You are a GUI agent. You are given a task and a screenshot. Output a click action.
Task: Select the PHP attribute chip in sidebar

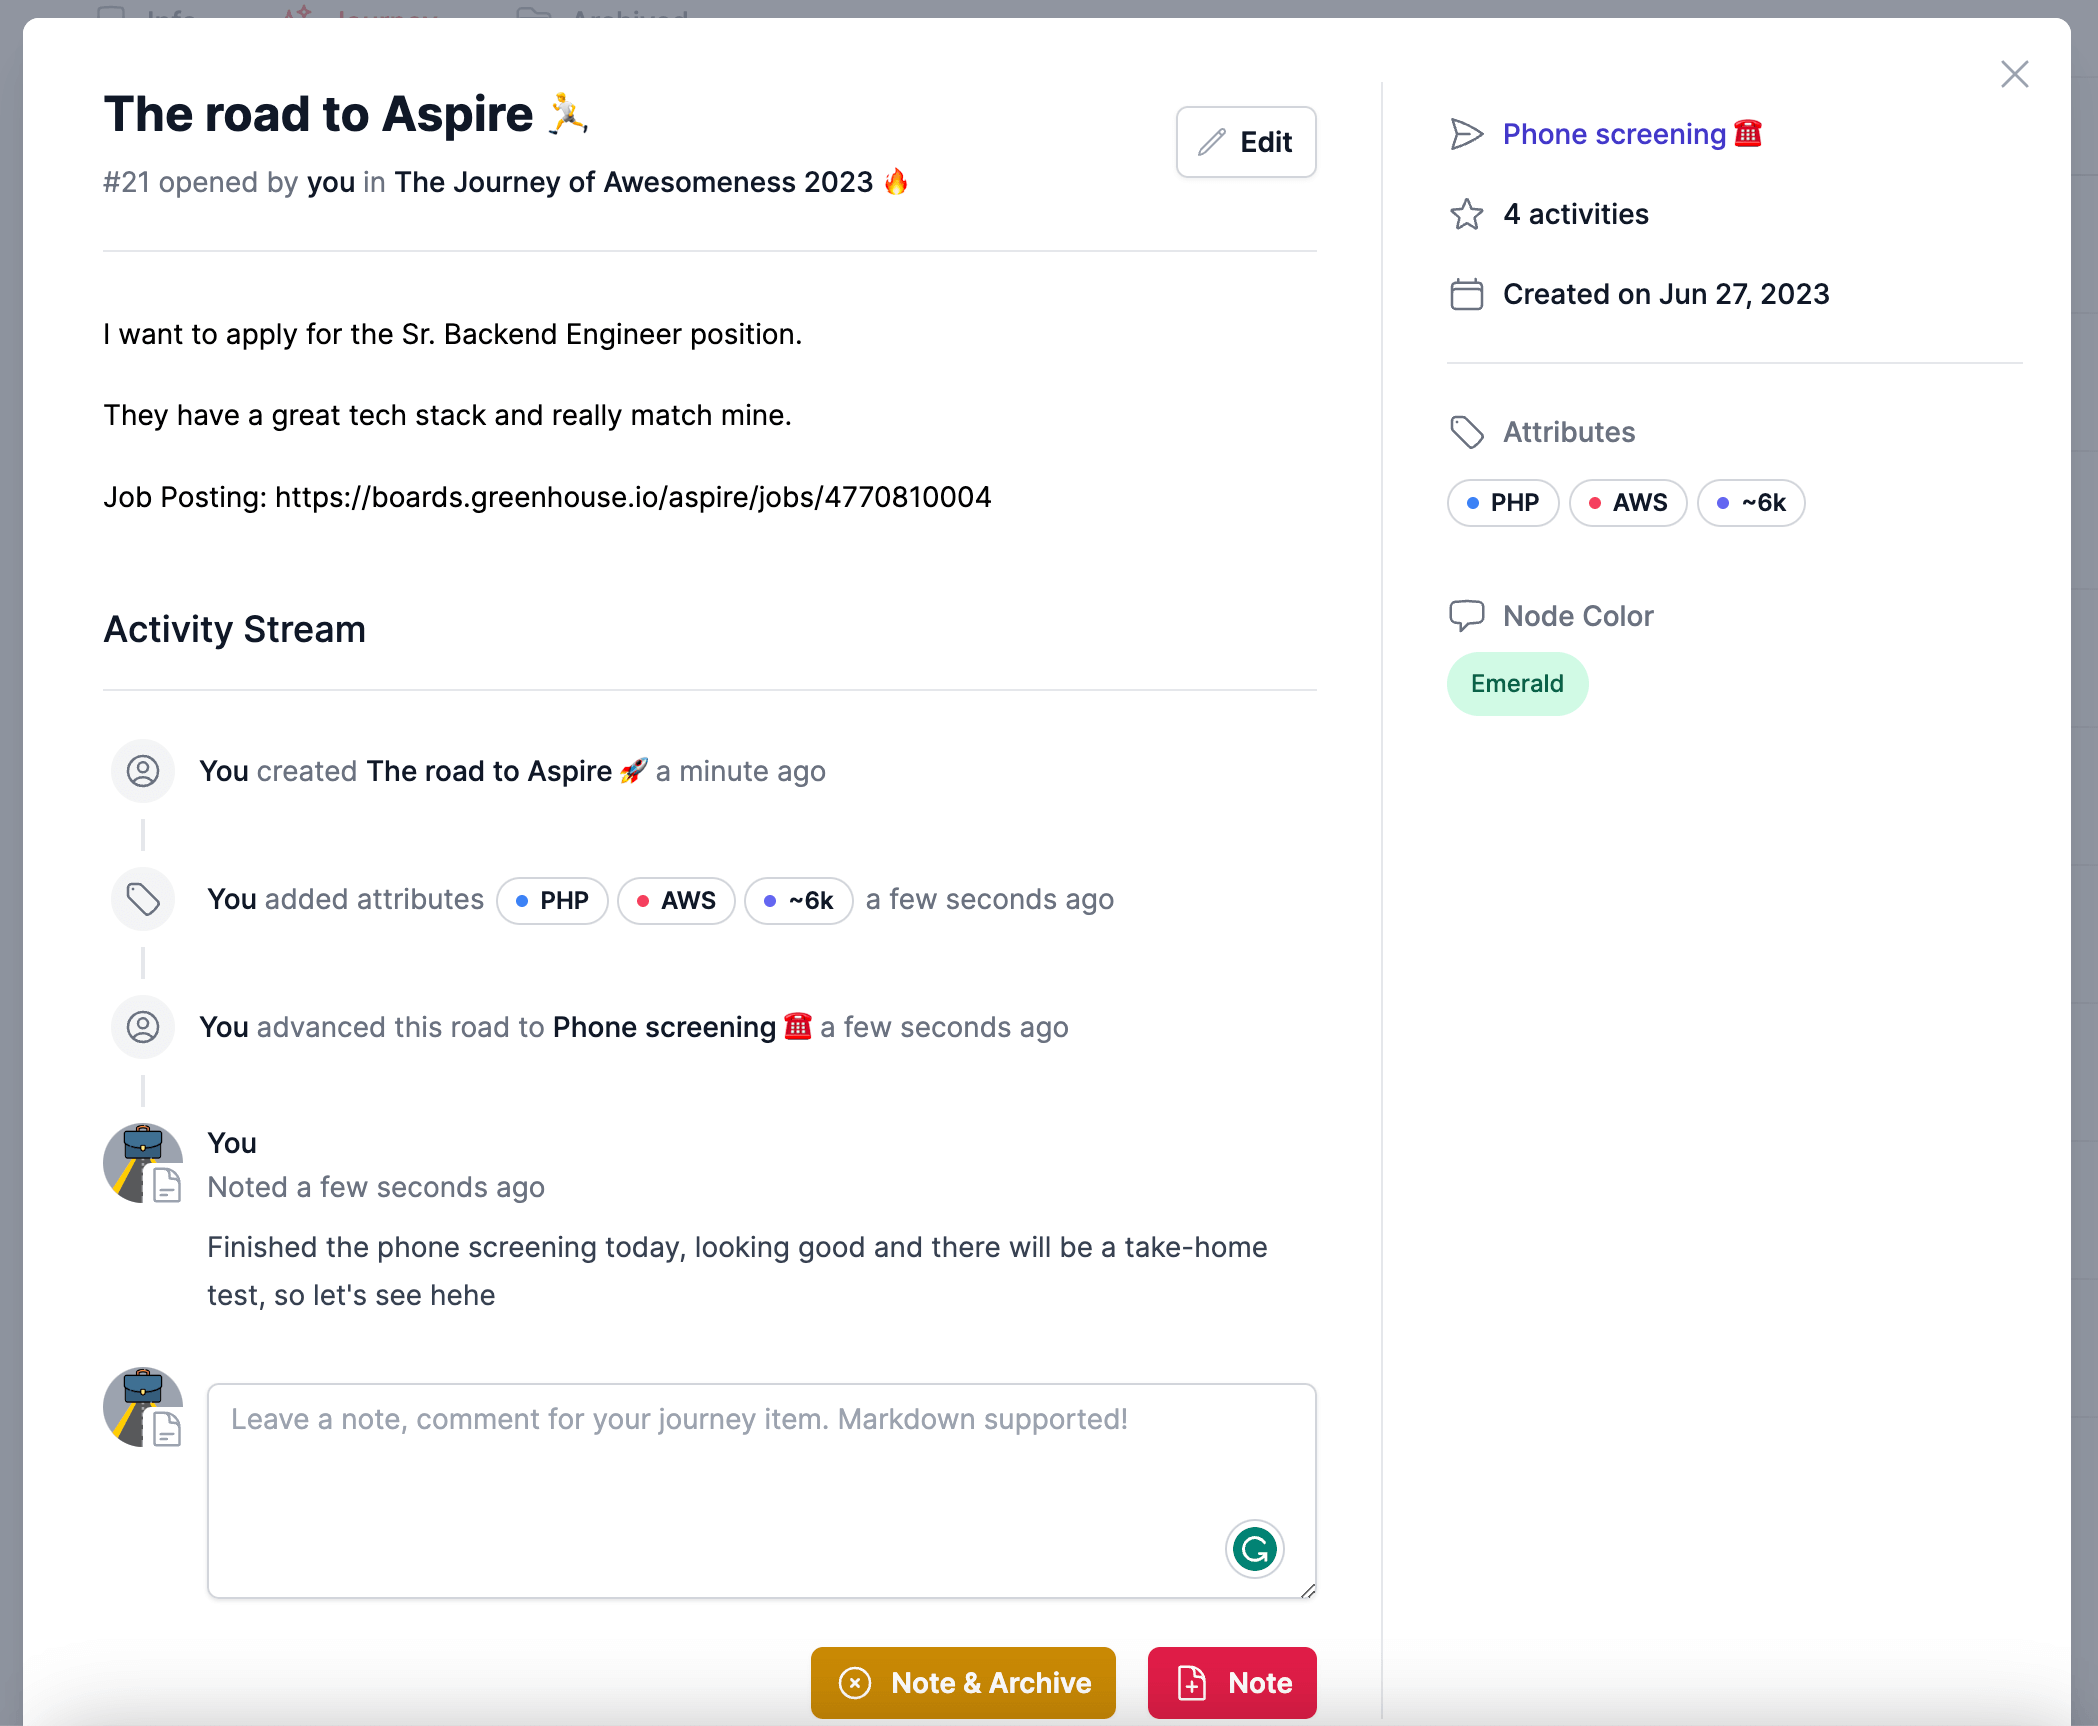click(1503, 502)
